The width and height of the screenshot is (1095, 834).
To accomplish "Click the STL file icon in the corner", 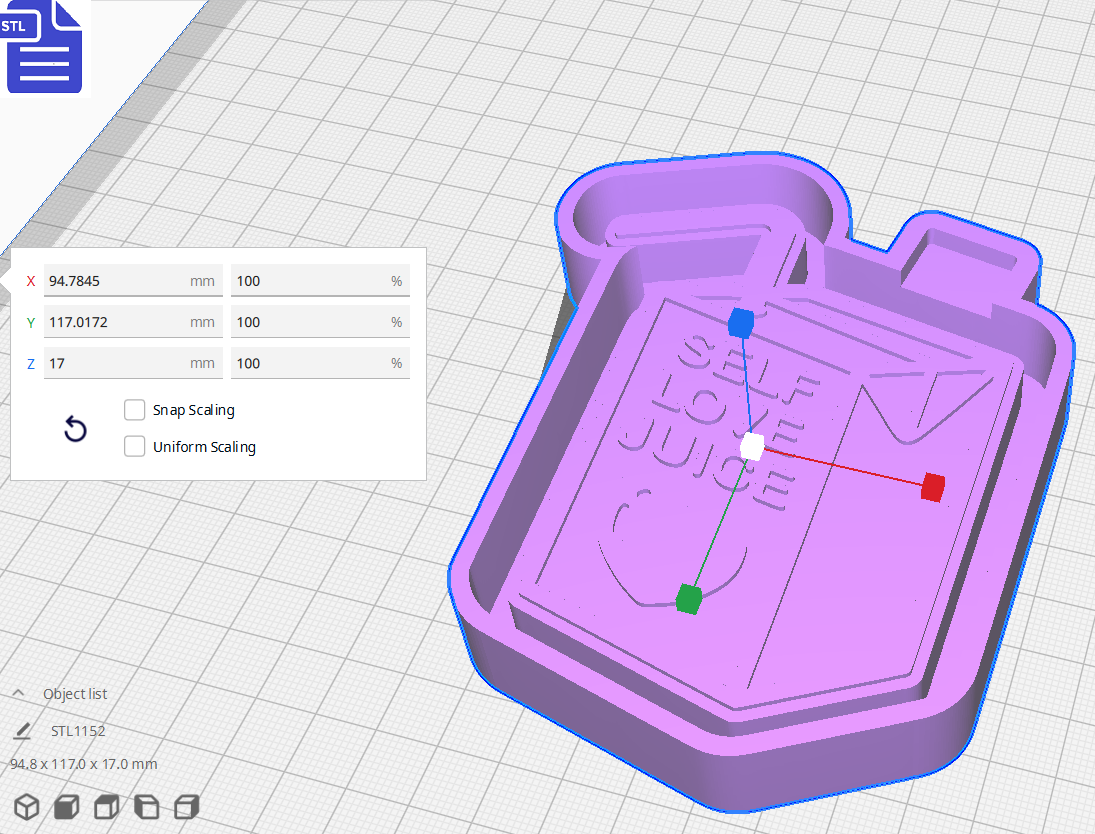I will point(44,47).
